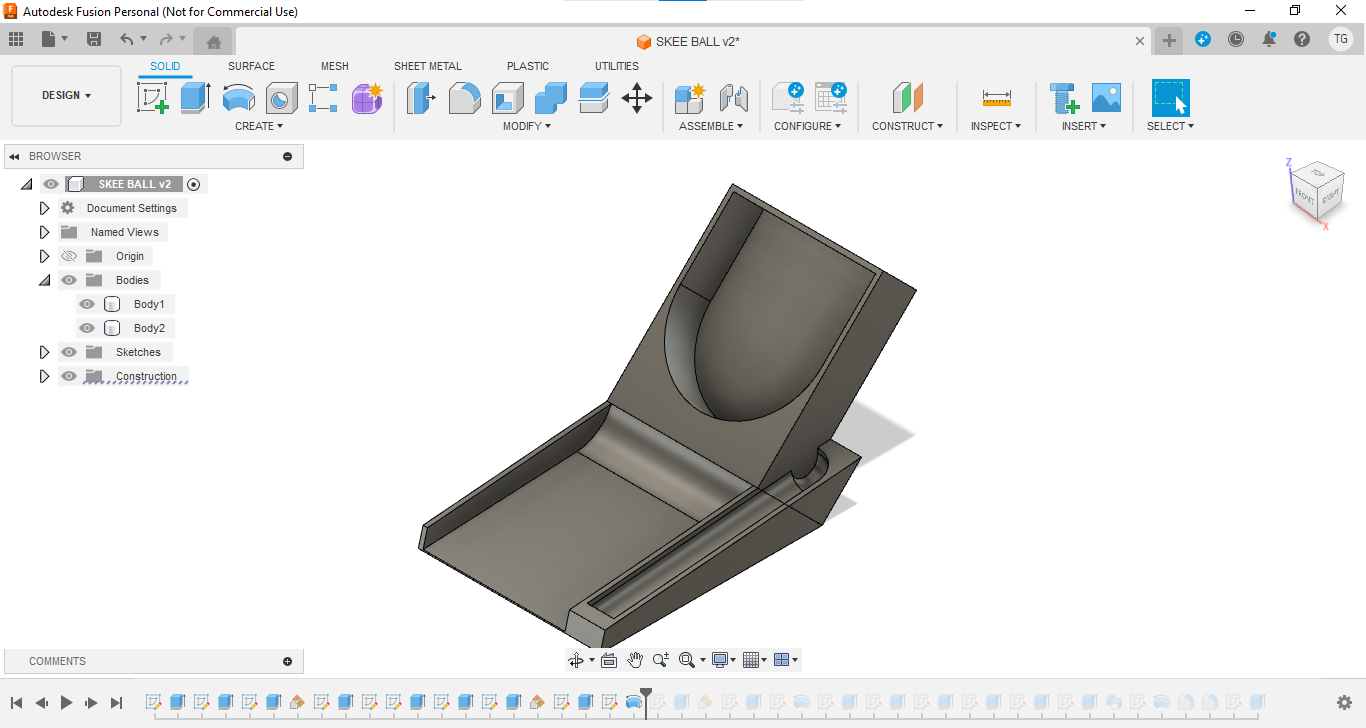Screen dimensions: 1366x728
Task: Open the MODIFY dropdown menu
Action: pyautogui.click(x=526, y=126)
